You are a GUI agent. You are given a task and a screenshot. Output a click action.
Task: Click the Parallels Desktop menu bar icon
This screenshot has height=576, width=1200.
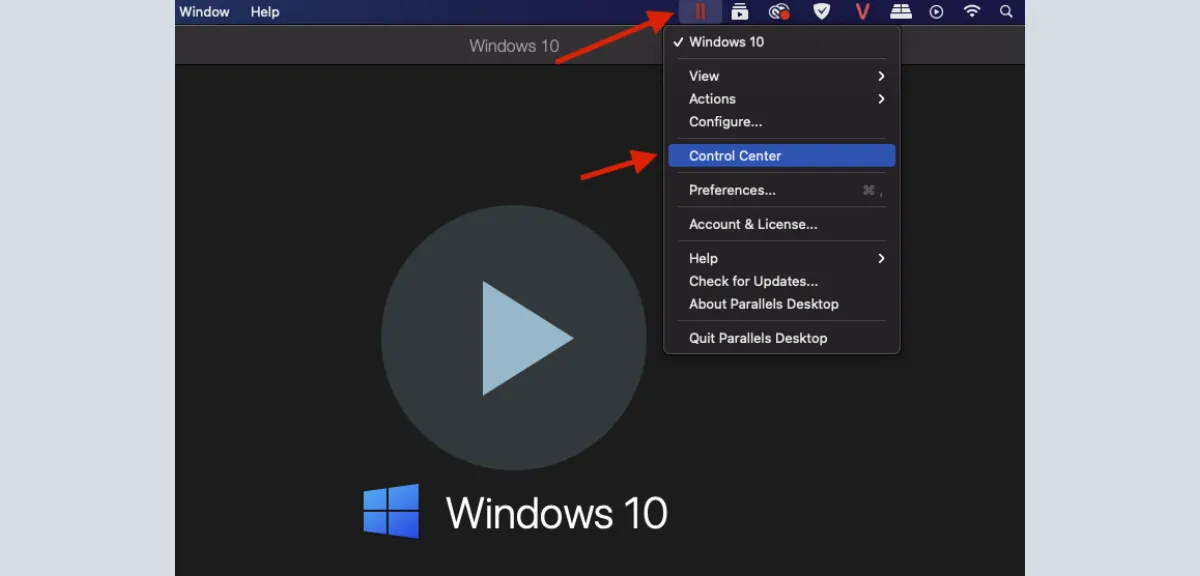700,12
